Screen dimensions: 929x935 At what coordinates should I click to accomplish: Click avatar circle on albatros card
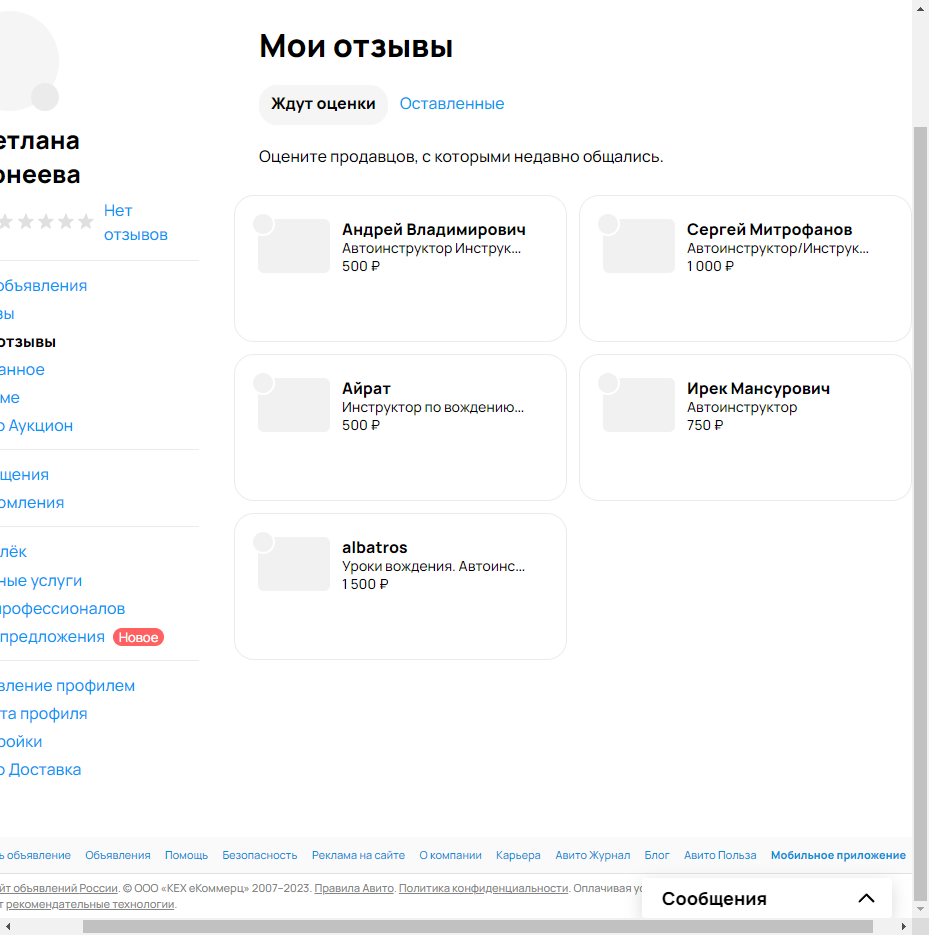pyautogui.click(x=263, y=543)
